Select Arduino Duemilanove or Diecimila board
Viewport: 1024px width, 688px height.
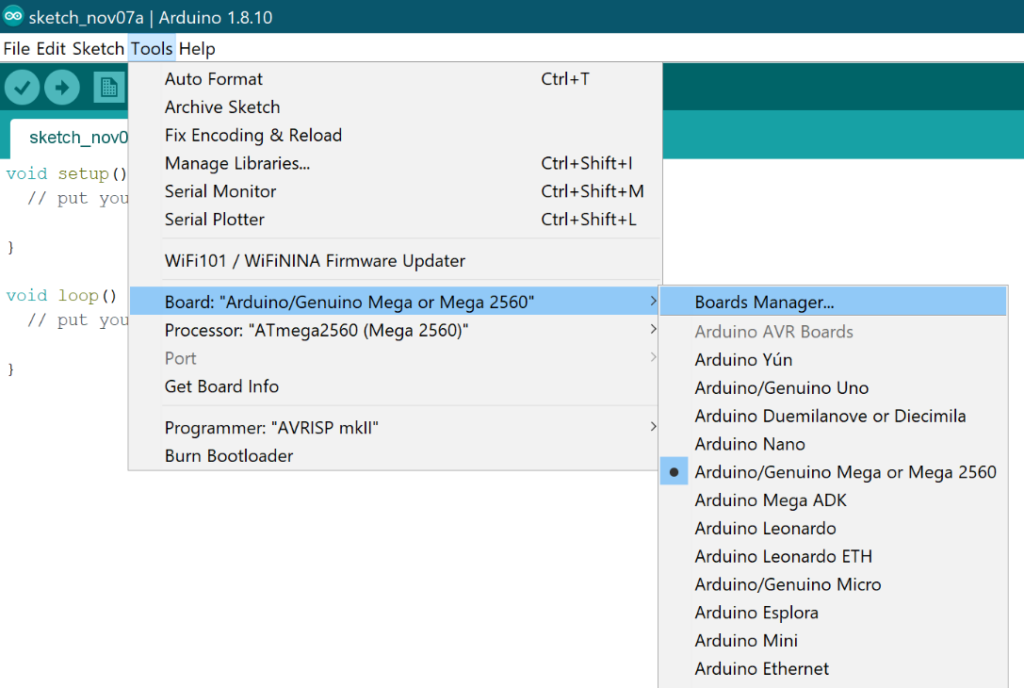pyautogui.click(x=833, y=416)
